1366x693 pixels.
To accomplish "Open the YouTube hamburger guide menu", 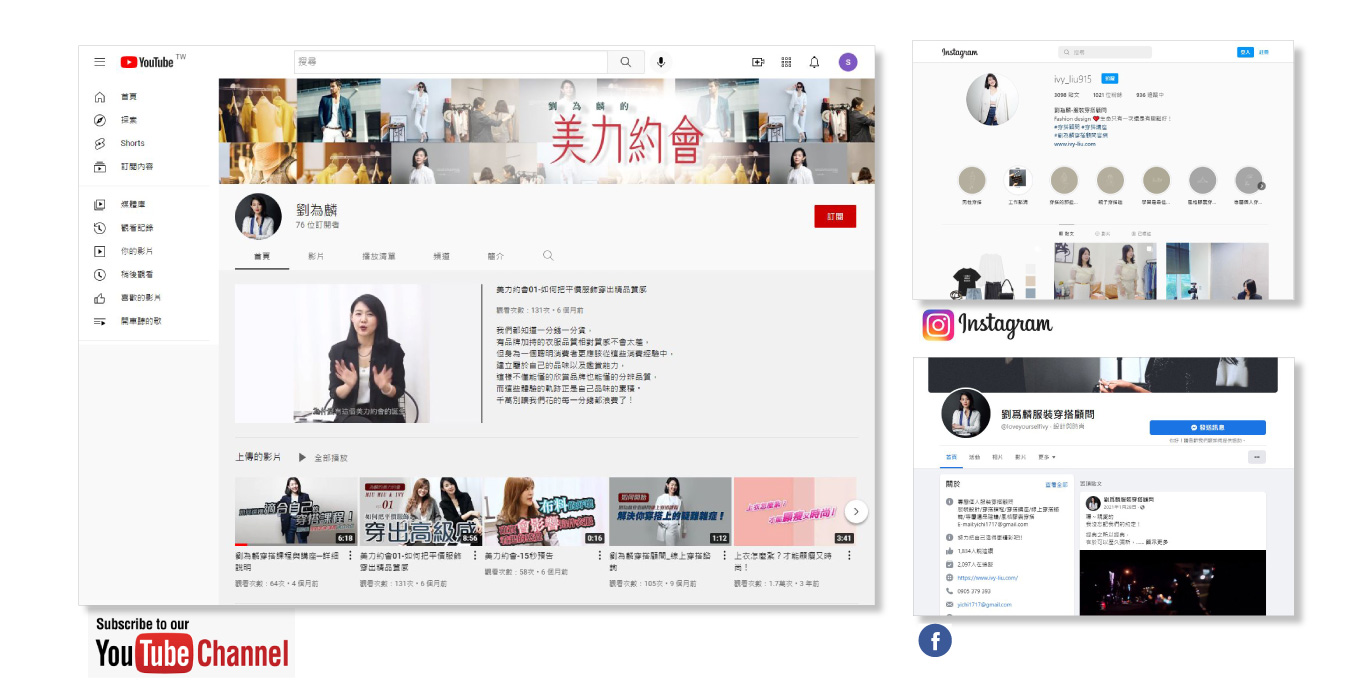I will (100, 62).
